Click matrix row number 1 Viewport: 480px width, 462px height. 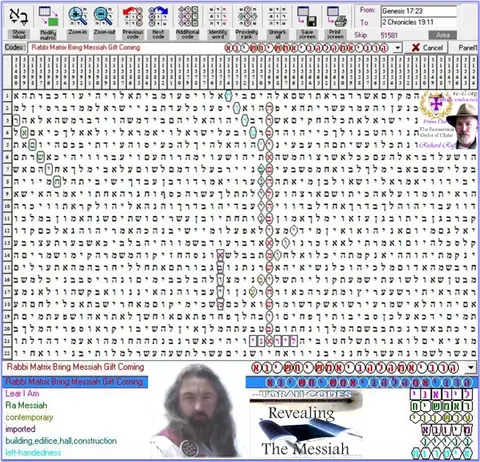point(7,96)
